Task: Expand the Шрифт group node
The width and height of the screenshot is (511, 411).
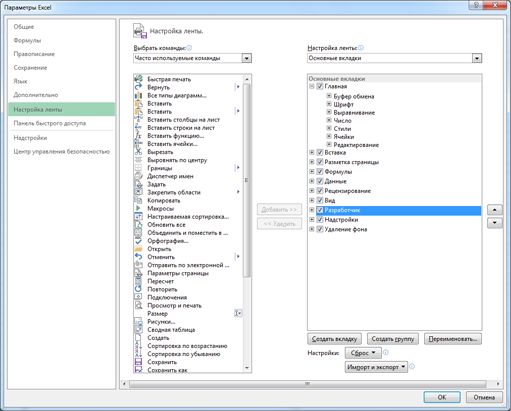Action: [329, 104]
